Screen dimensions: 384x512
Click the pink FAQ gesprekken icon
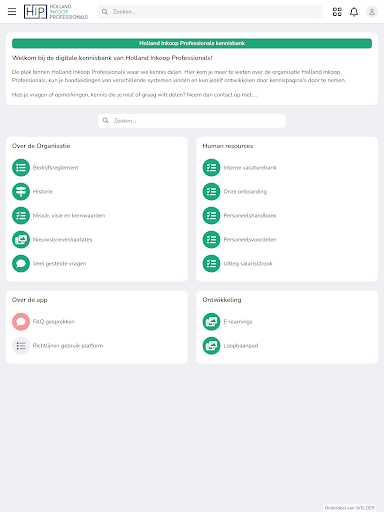coord(21,322)
